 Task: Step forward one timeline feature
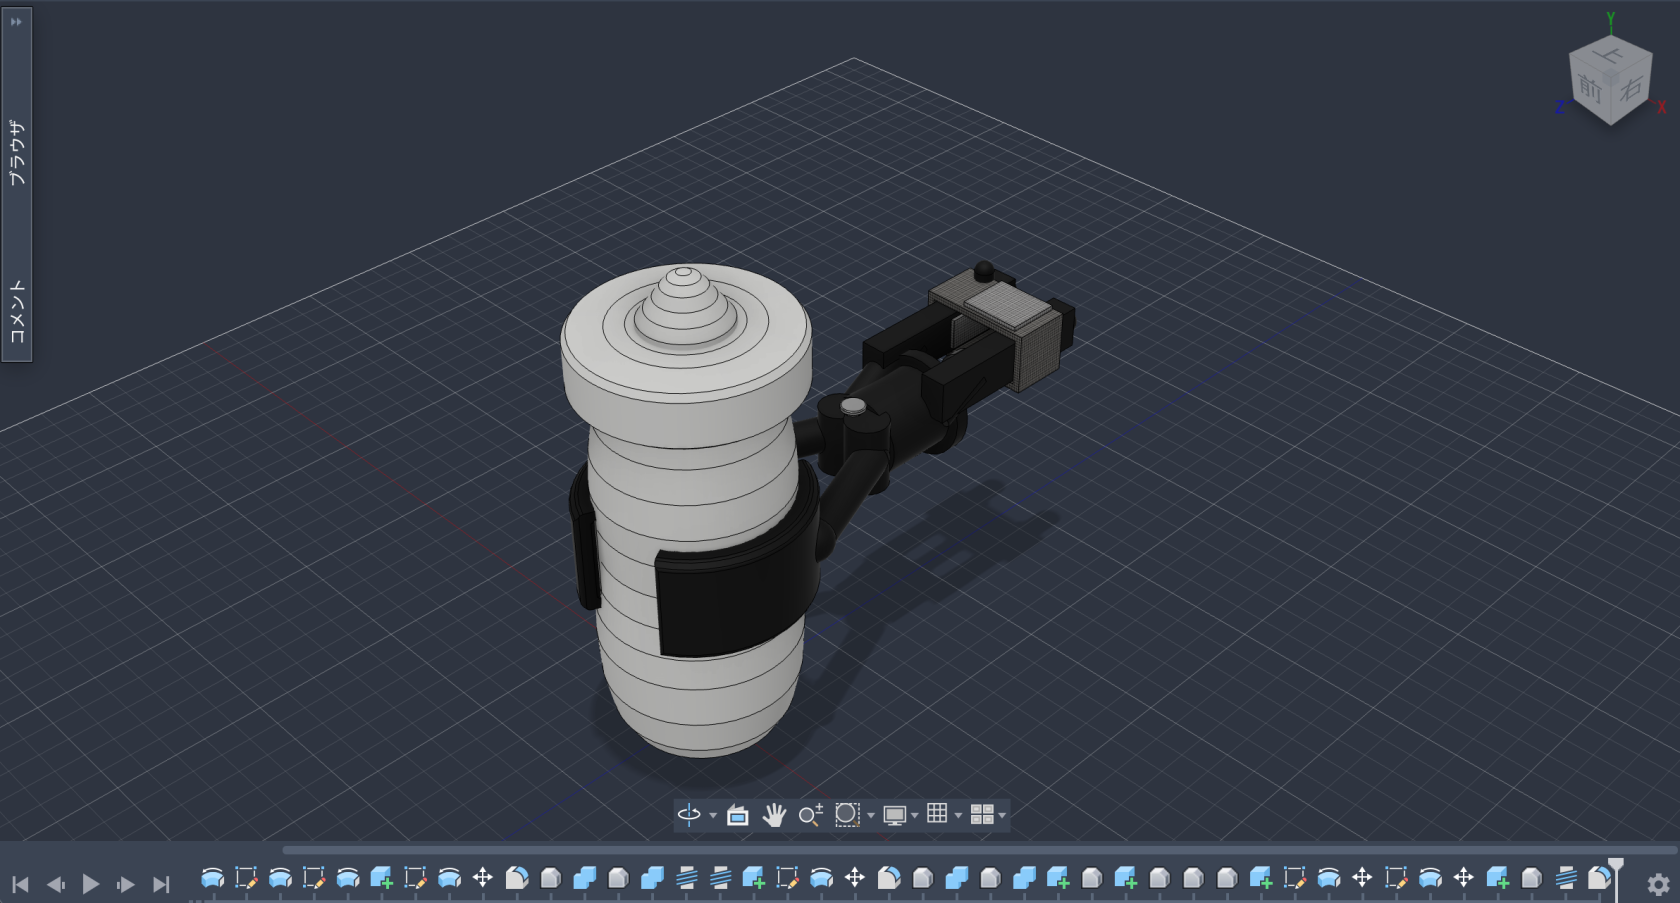click(x=125, y=884)
